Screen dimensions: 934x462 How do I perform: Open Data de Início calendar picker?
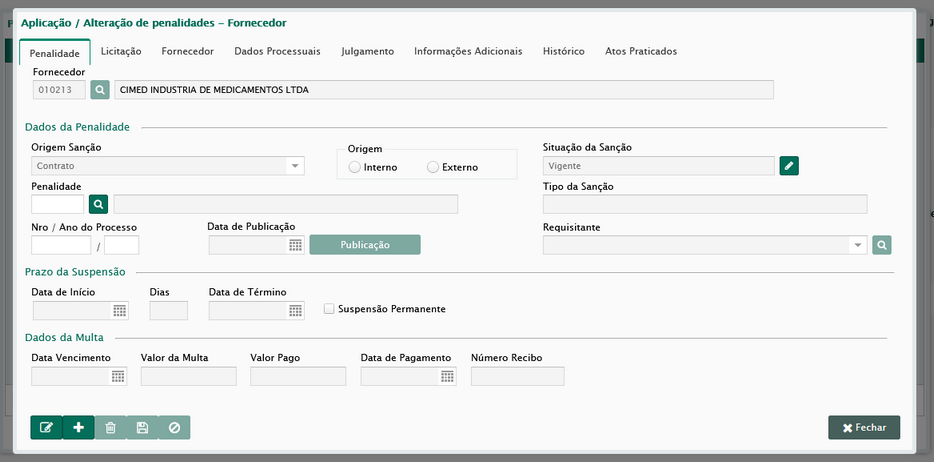[120, 311]
